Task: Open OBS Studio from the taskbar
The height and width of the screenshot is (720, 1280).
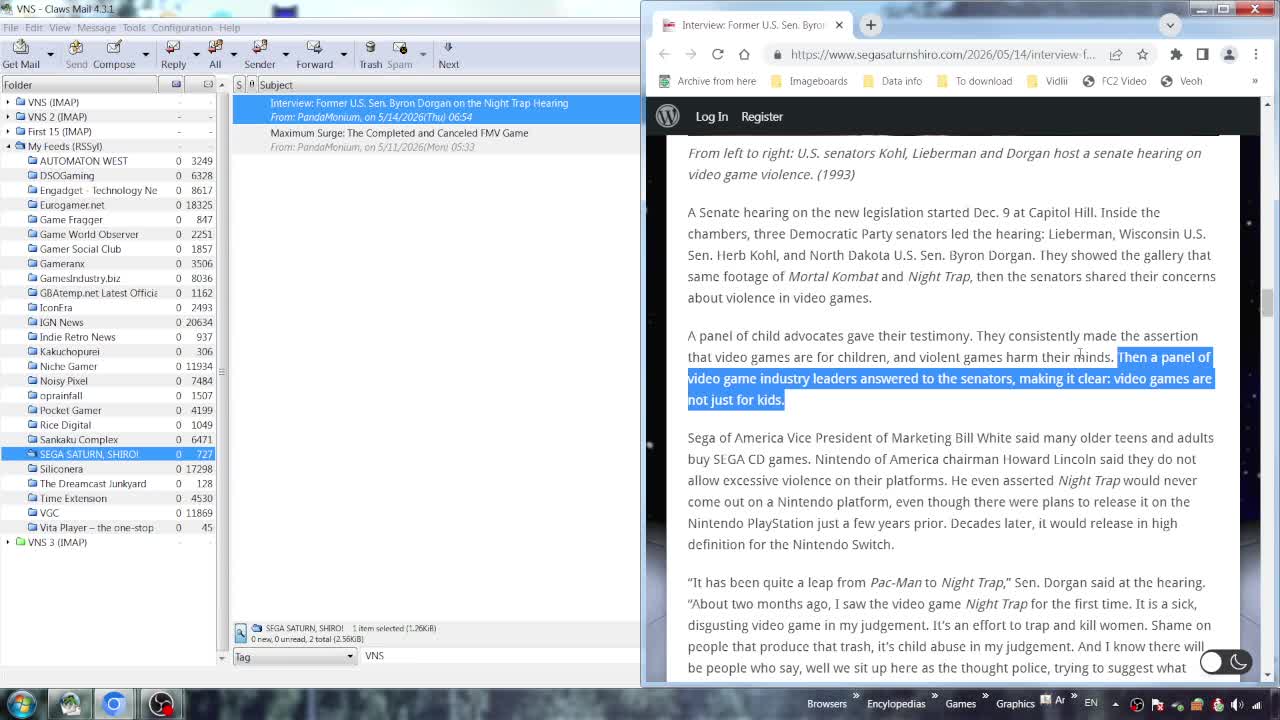Action: click(161, 704)
